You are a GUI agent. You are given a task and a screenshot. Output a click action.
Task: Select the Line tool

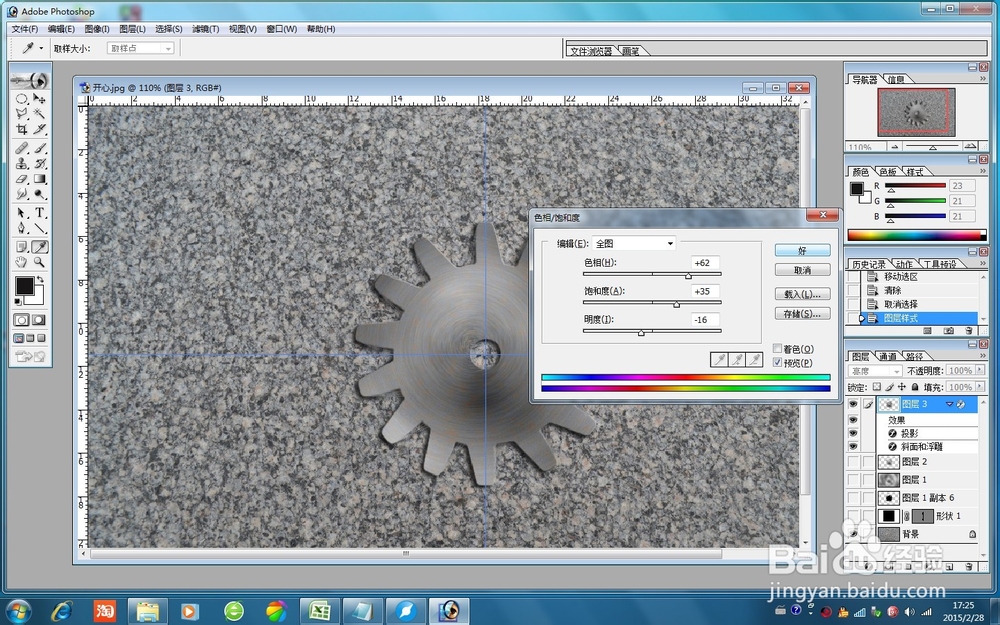40,228
